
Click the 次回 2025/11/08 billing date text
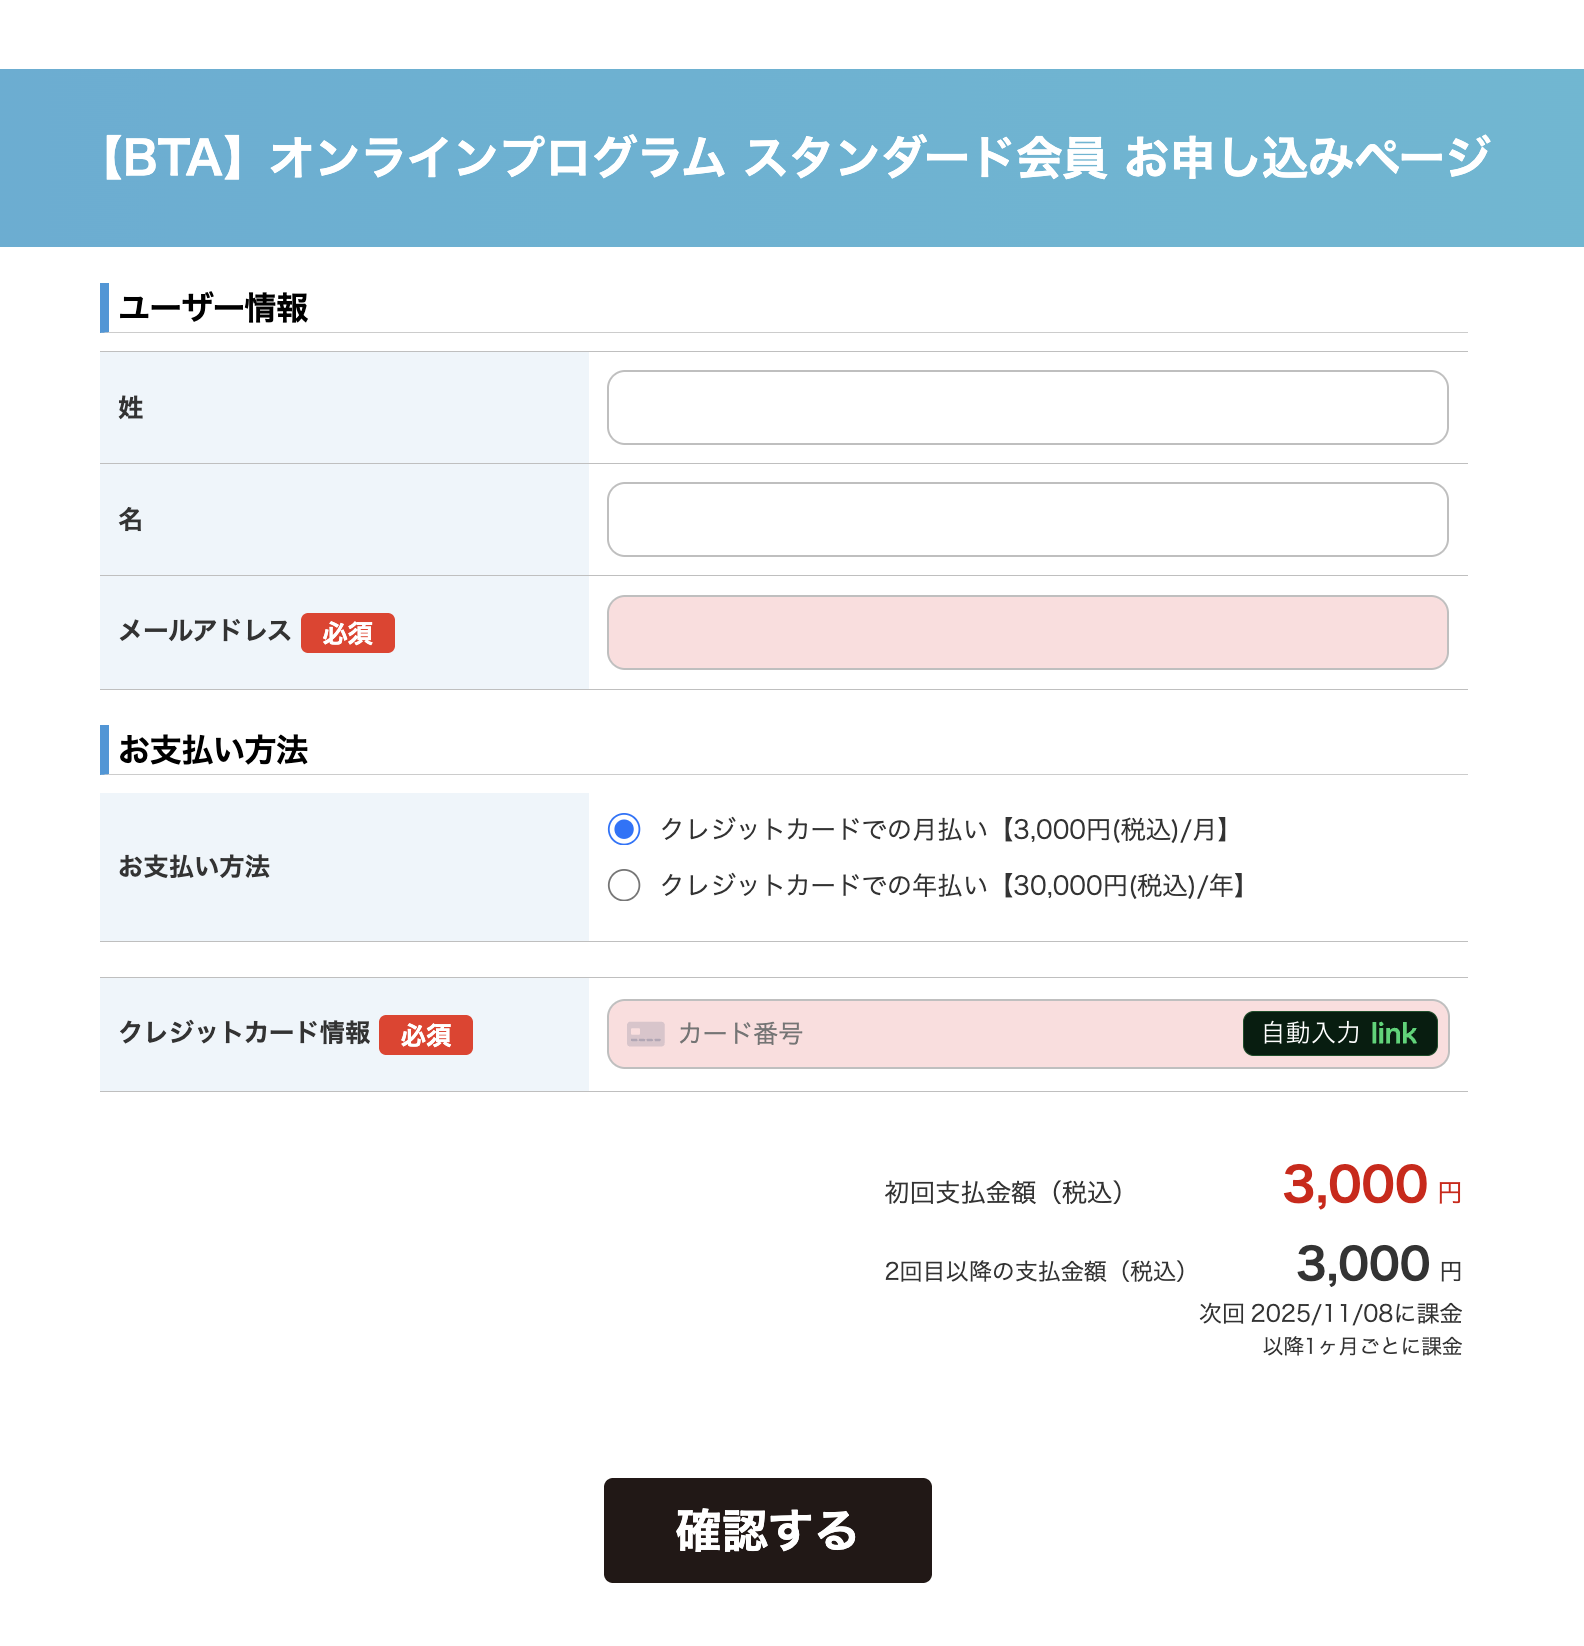click(1330, 1313)
